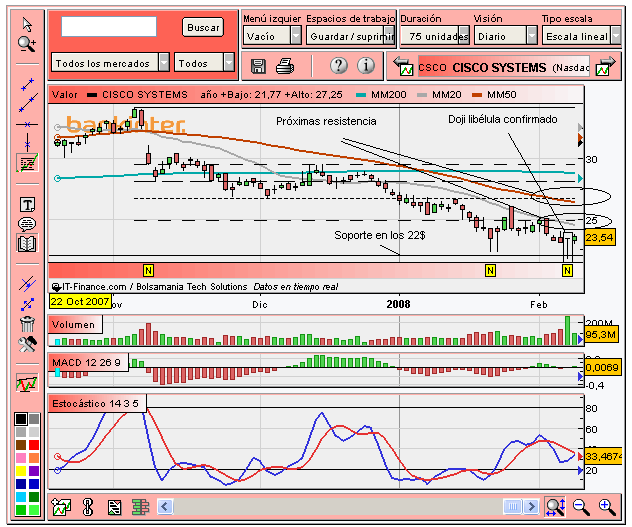Print the chart

coord(285,66)
